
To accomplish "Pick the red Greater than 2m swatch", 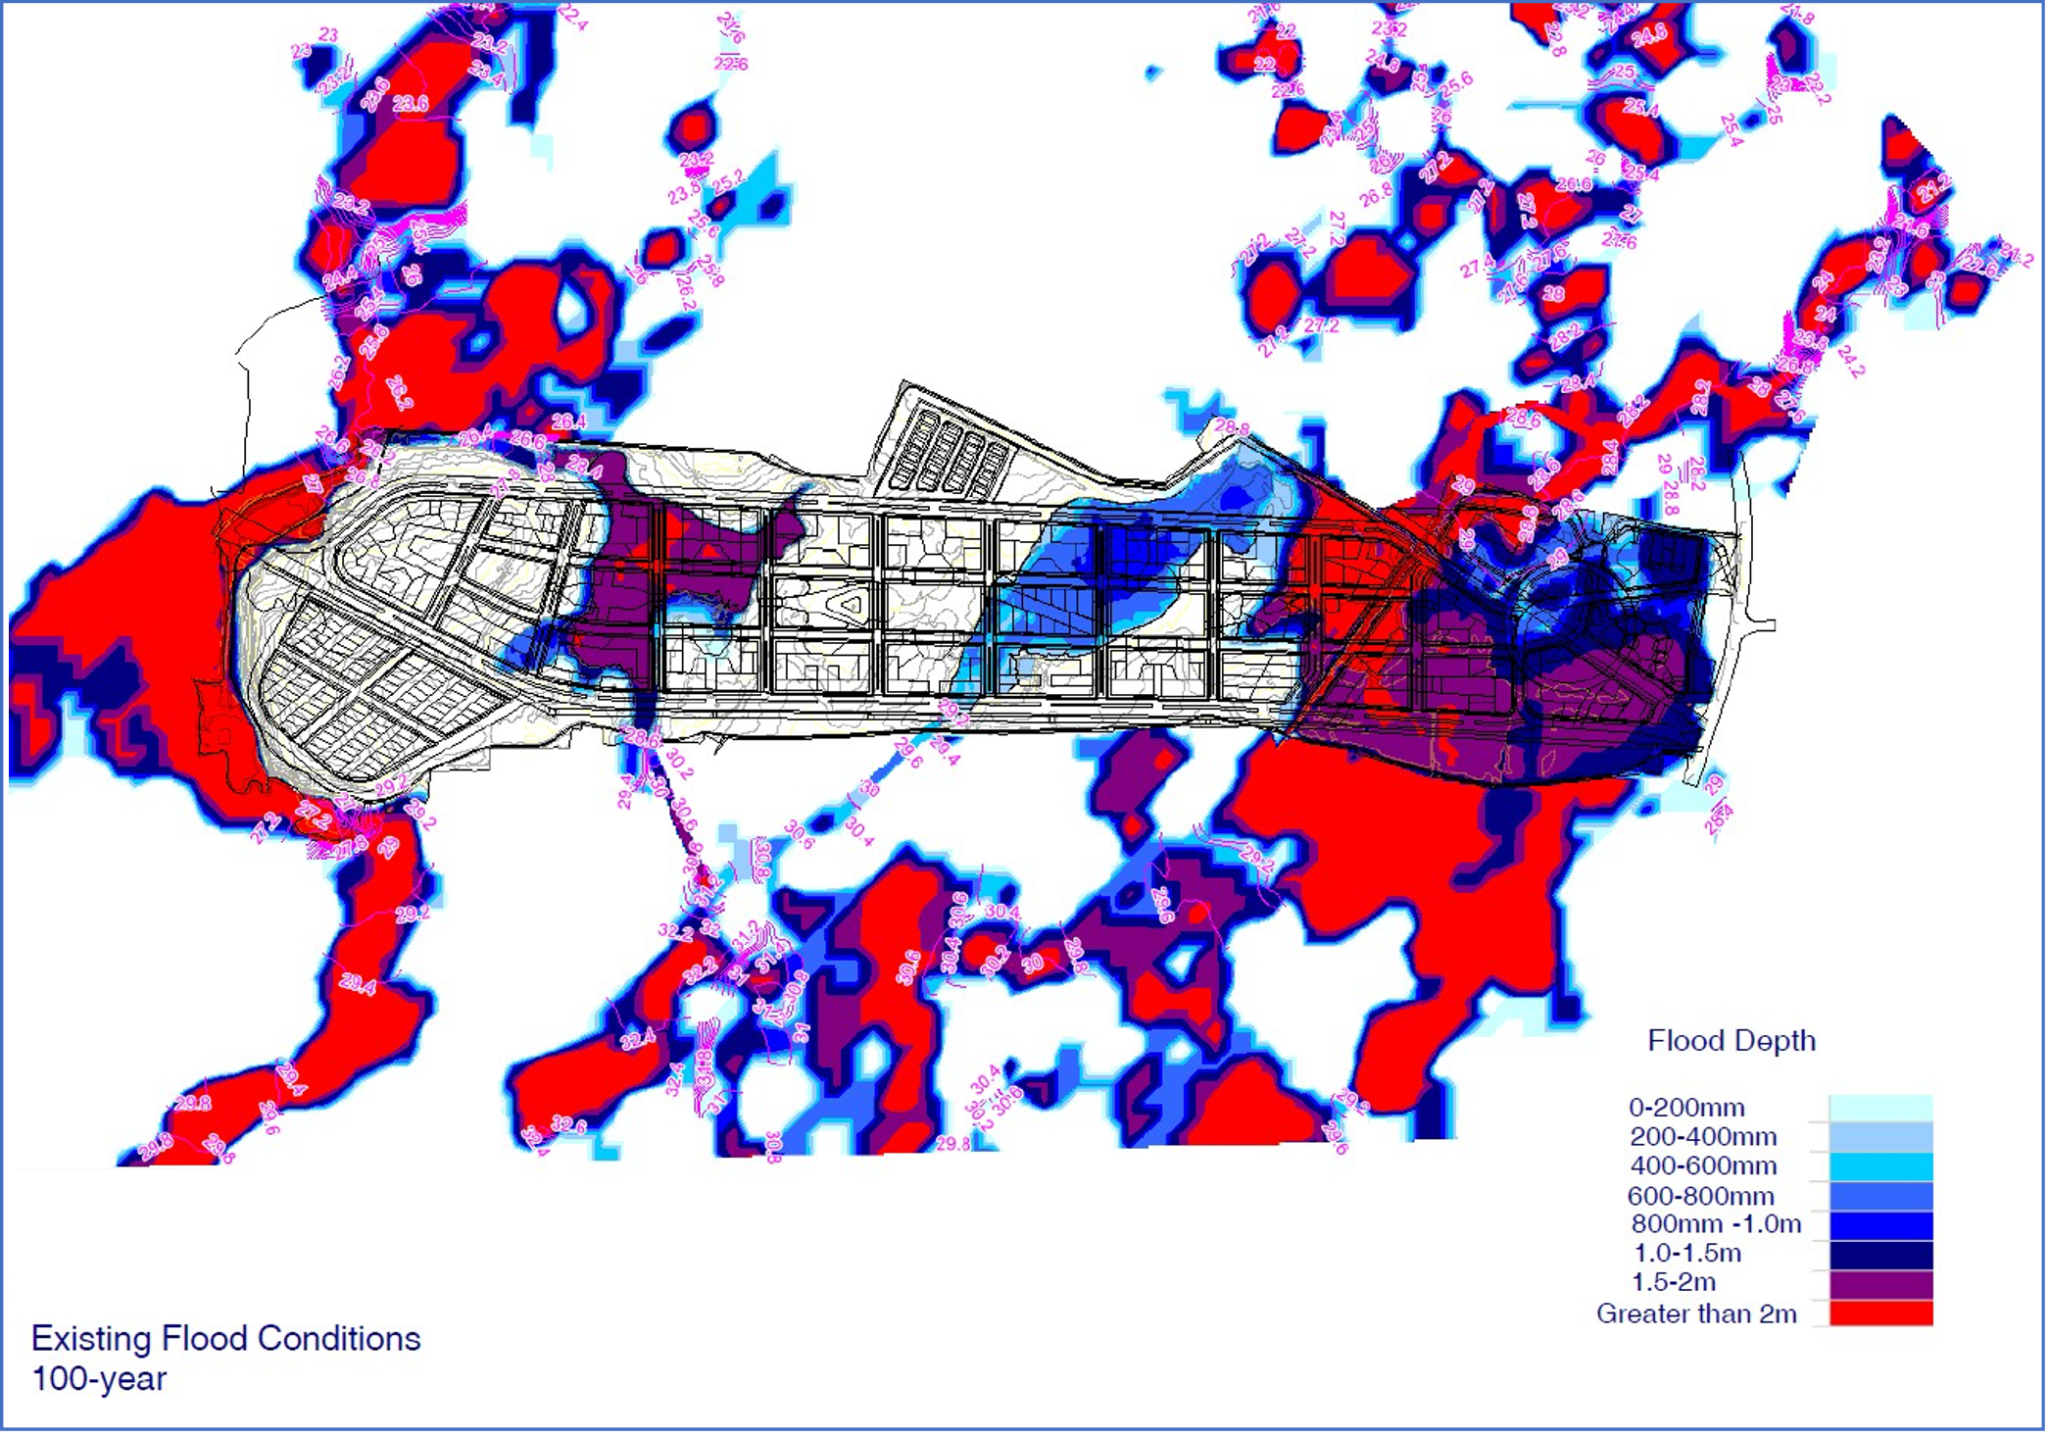I will point(1880,1313).
